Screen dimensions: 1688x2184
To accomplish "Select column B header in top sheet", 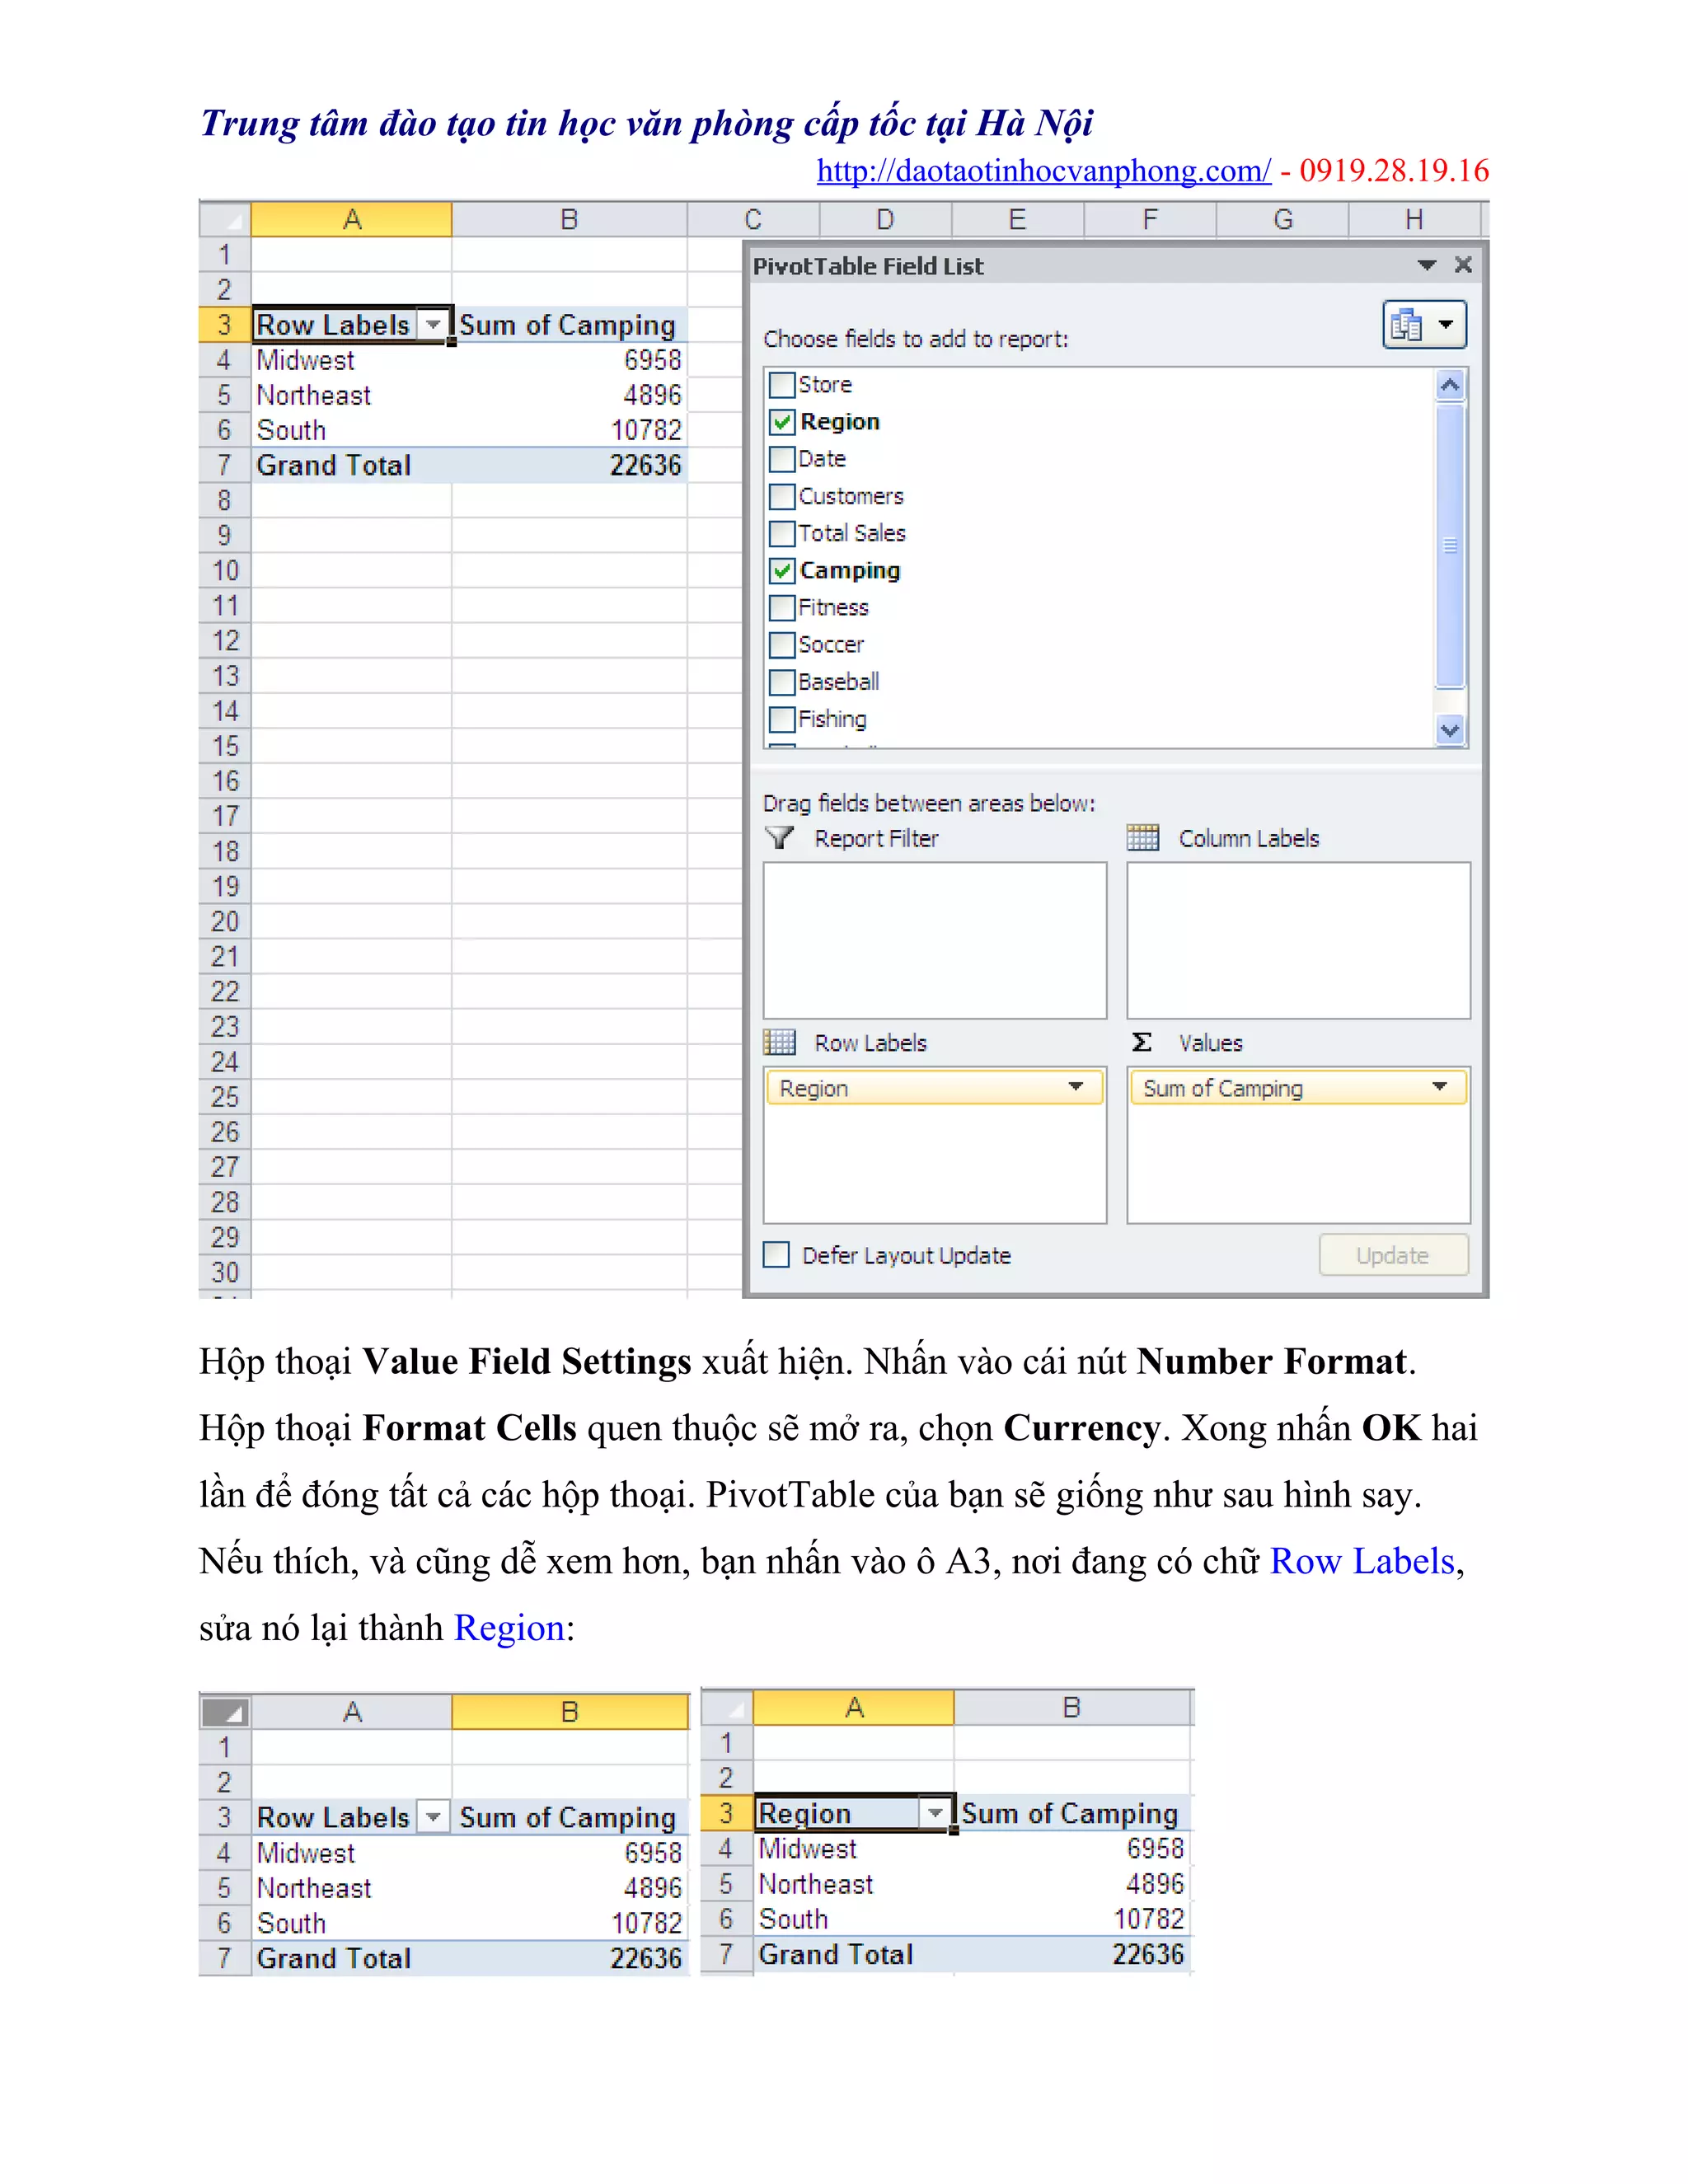I will [569, 220].
